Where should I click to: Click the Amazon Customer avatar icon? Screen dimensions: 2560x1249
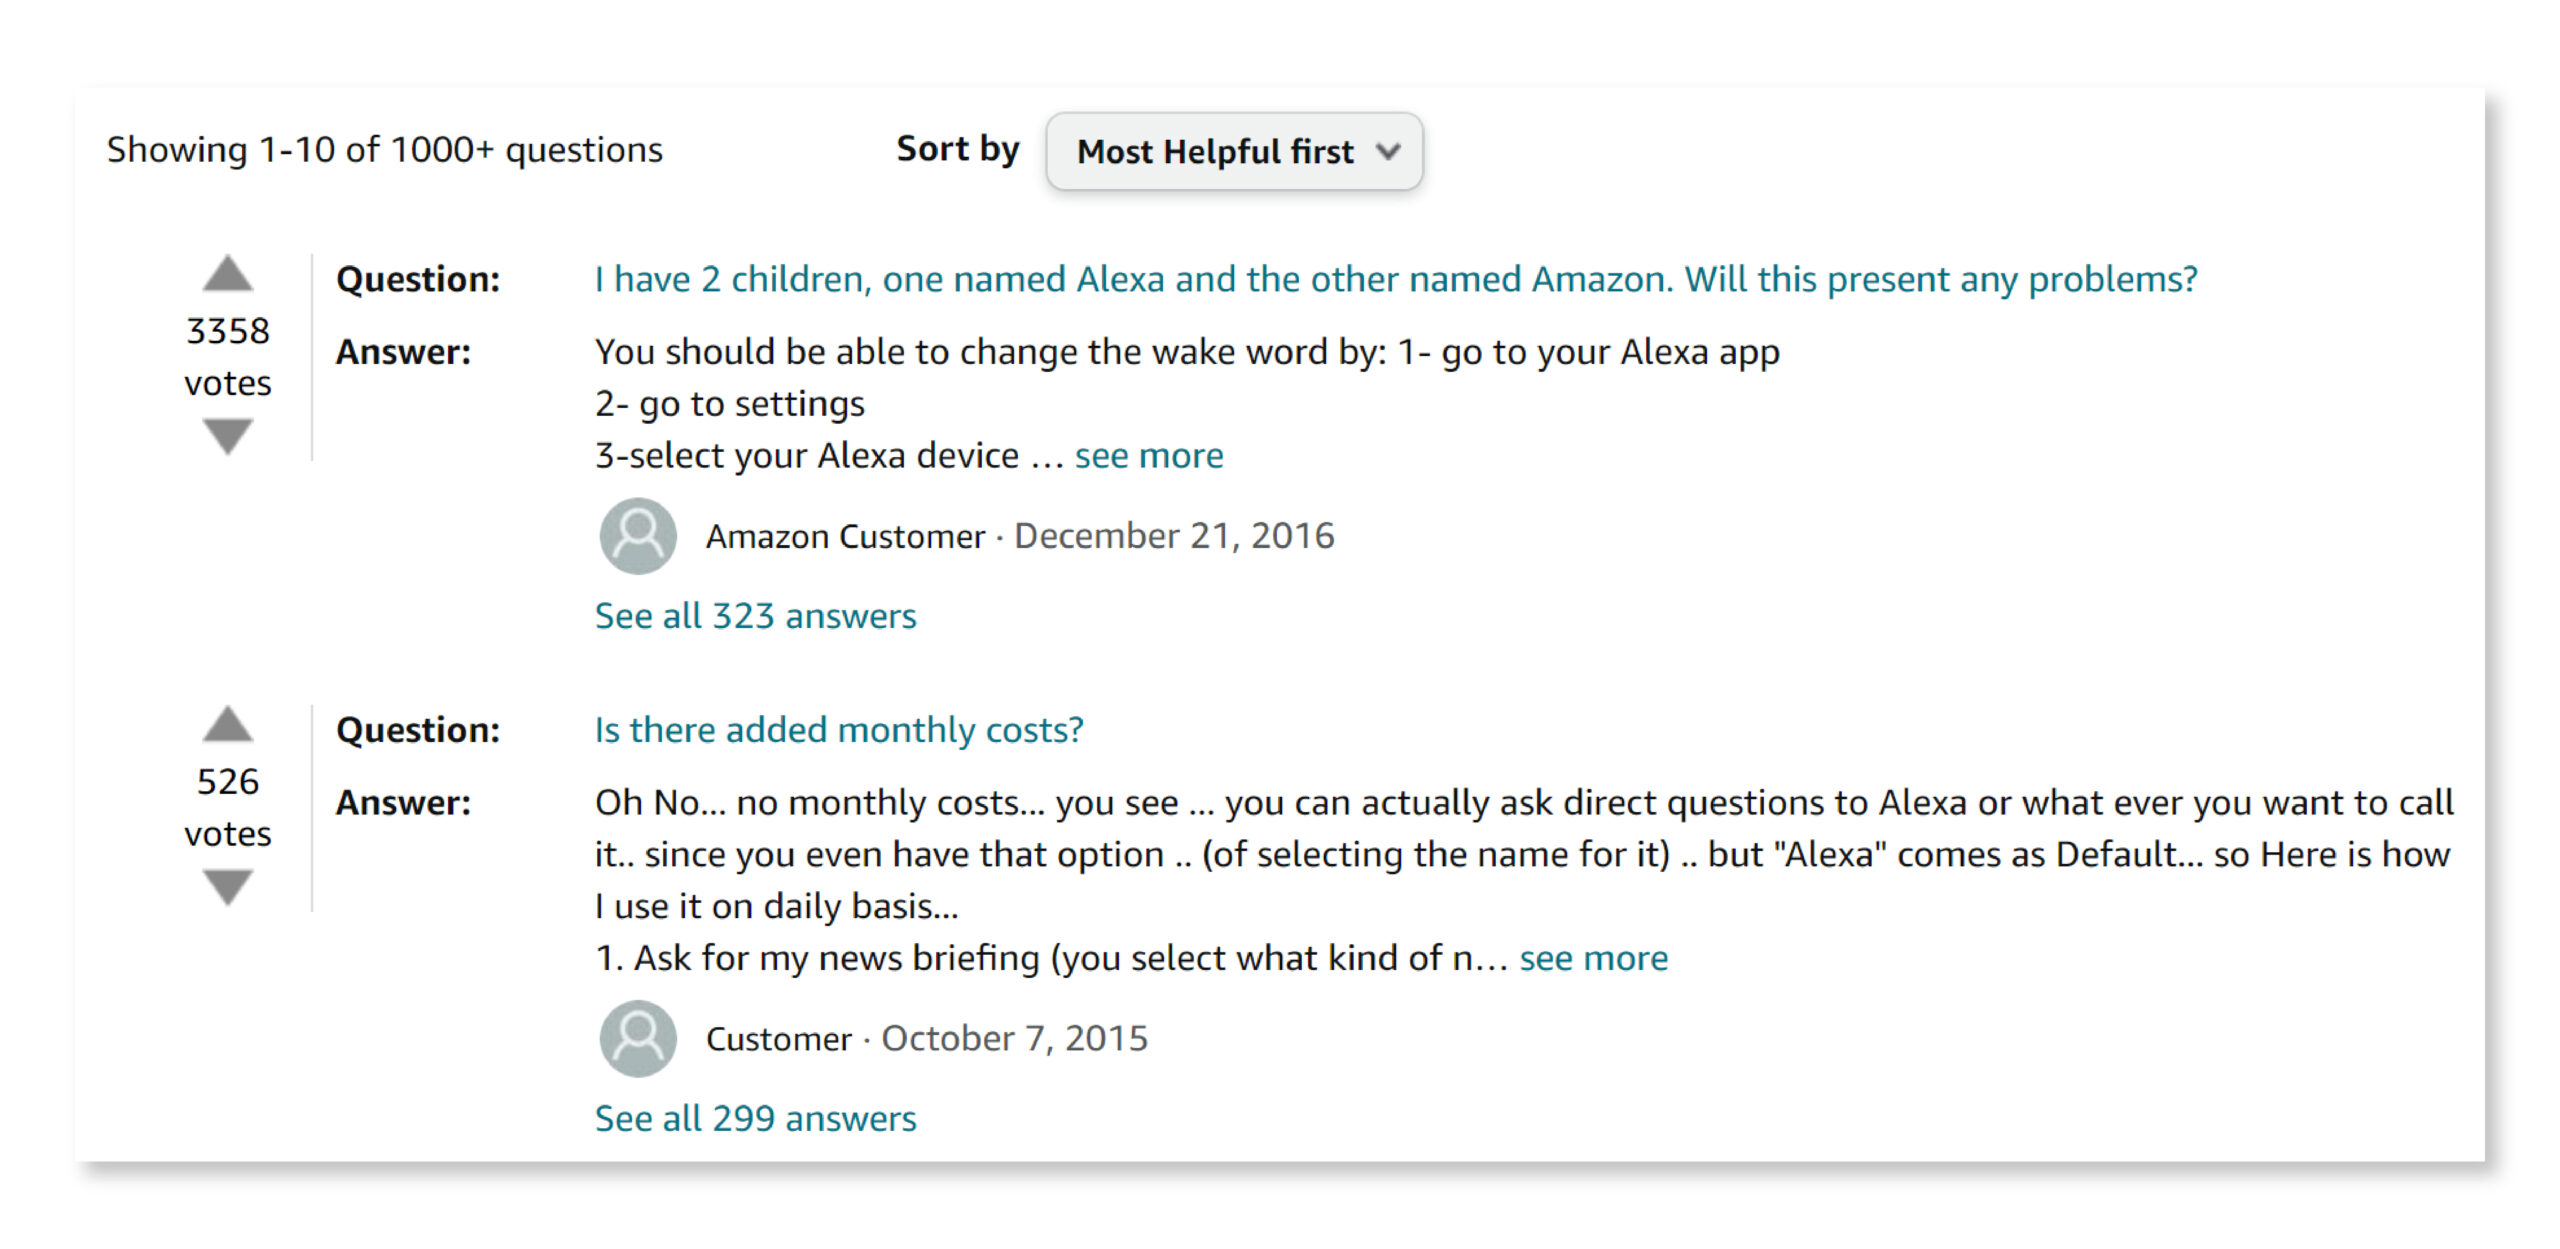[x=637, y=535]
